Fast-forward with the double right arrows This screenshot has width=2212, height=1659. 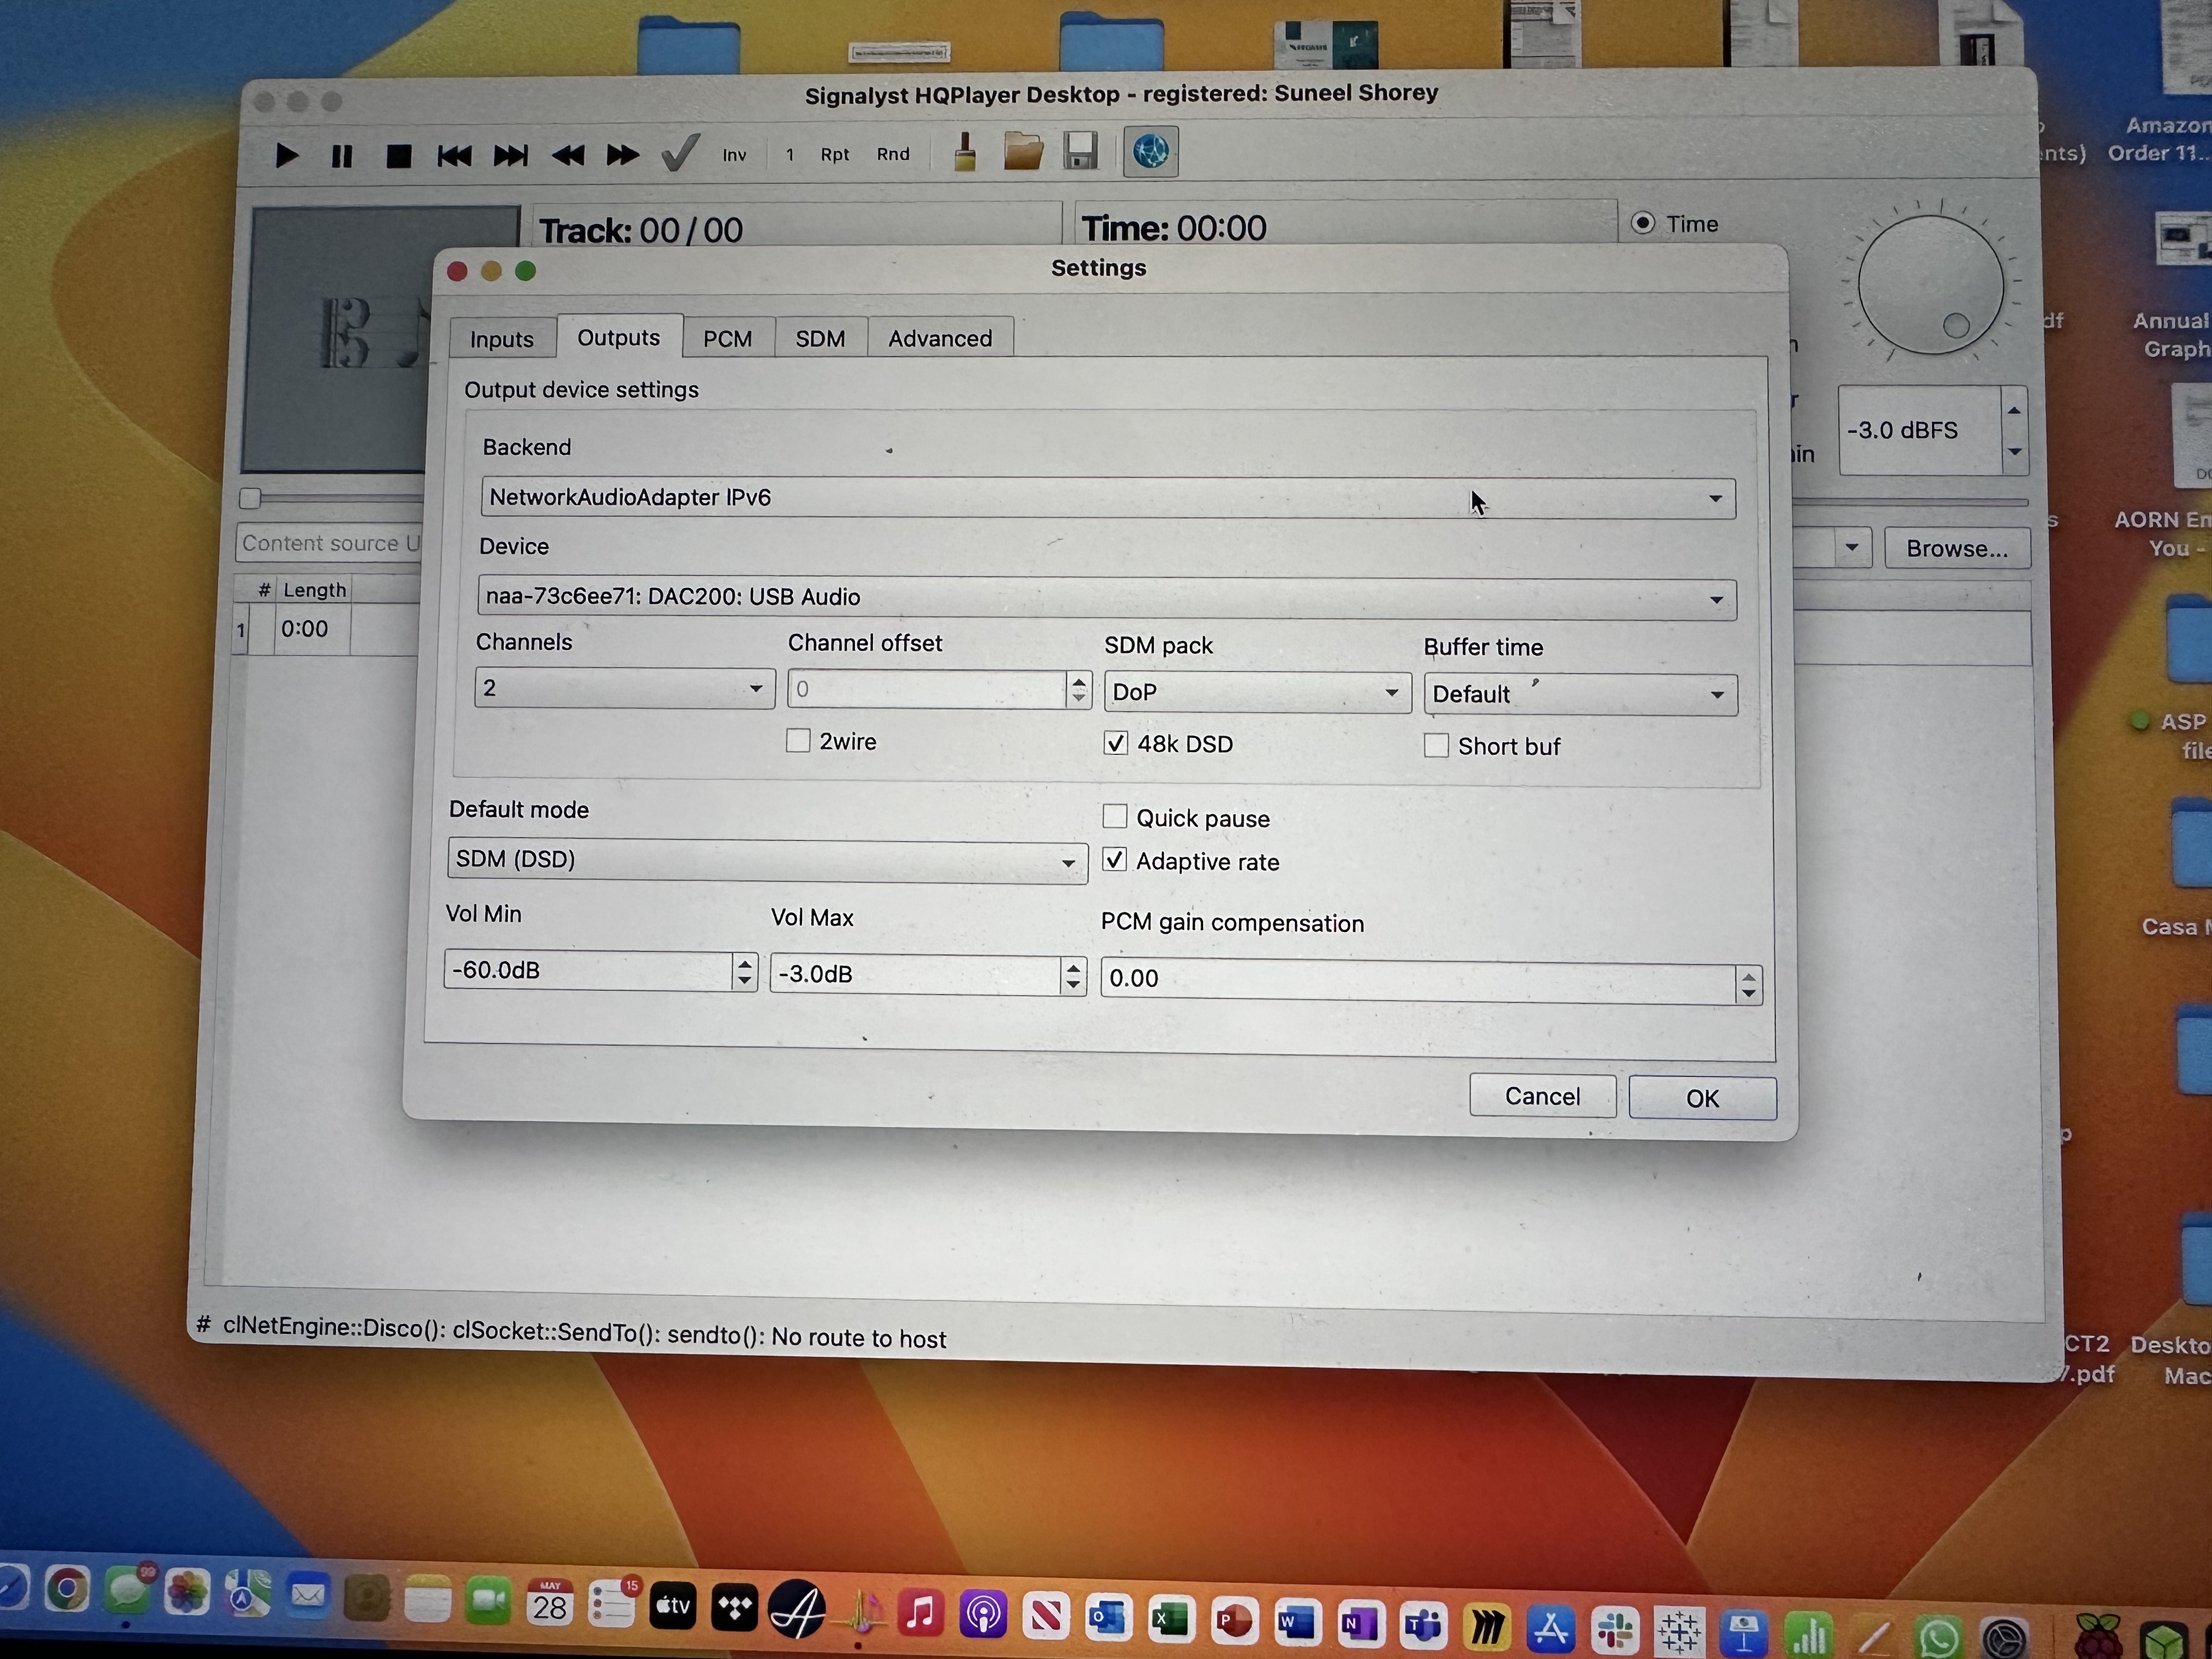click(622, 155)
